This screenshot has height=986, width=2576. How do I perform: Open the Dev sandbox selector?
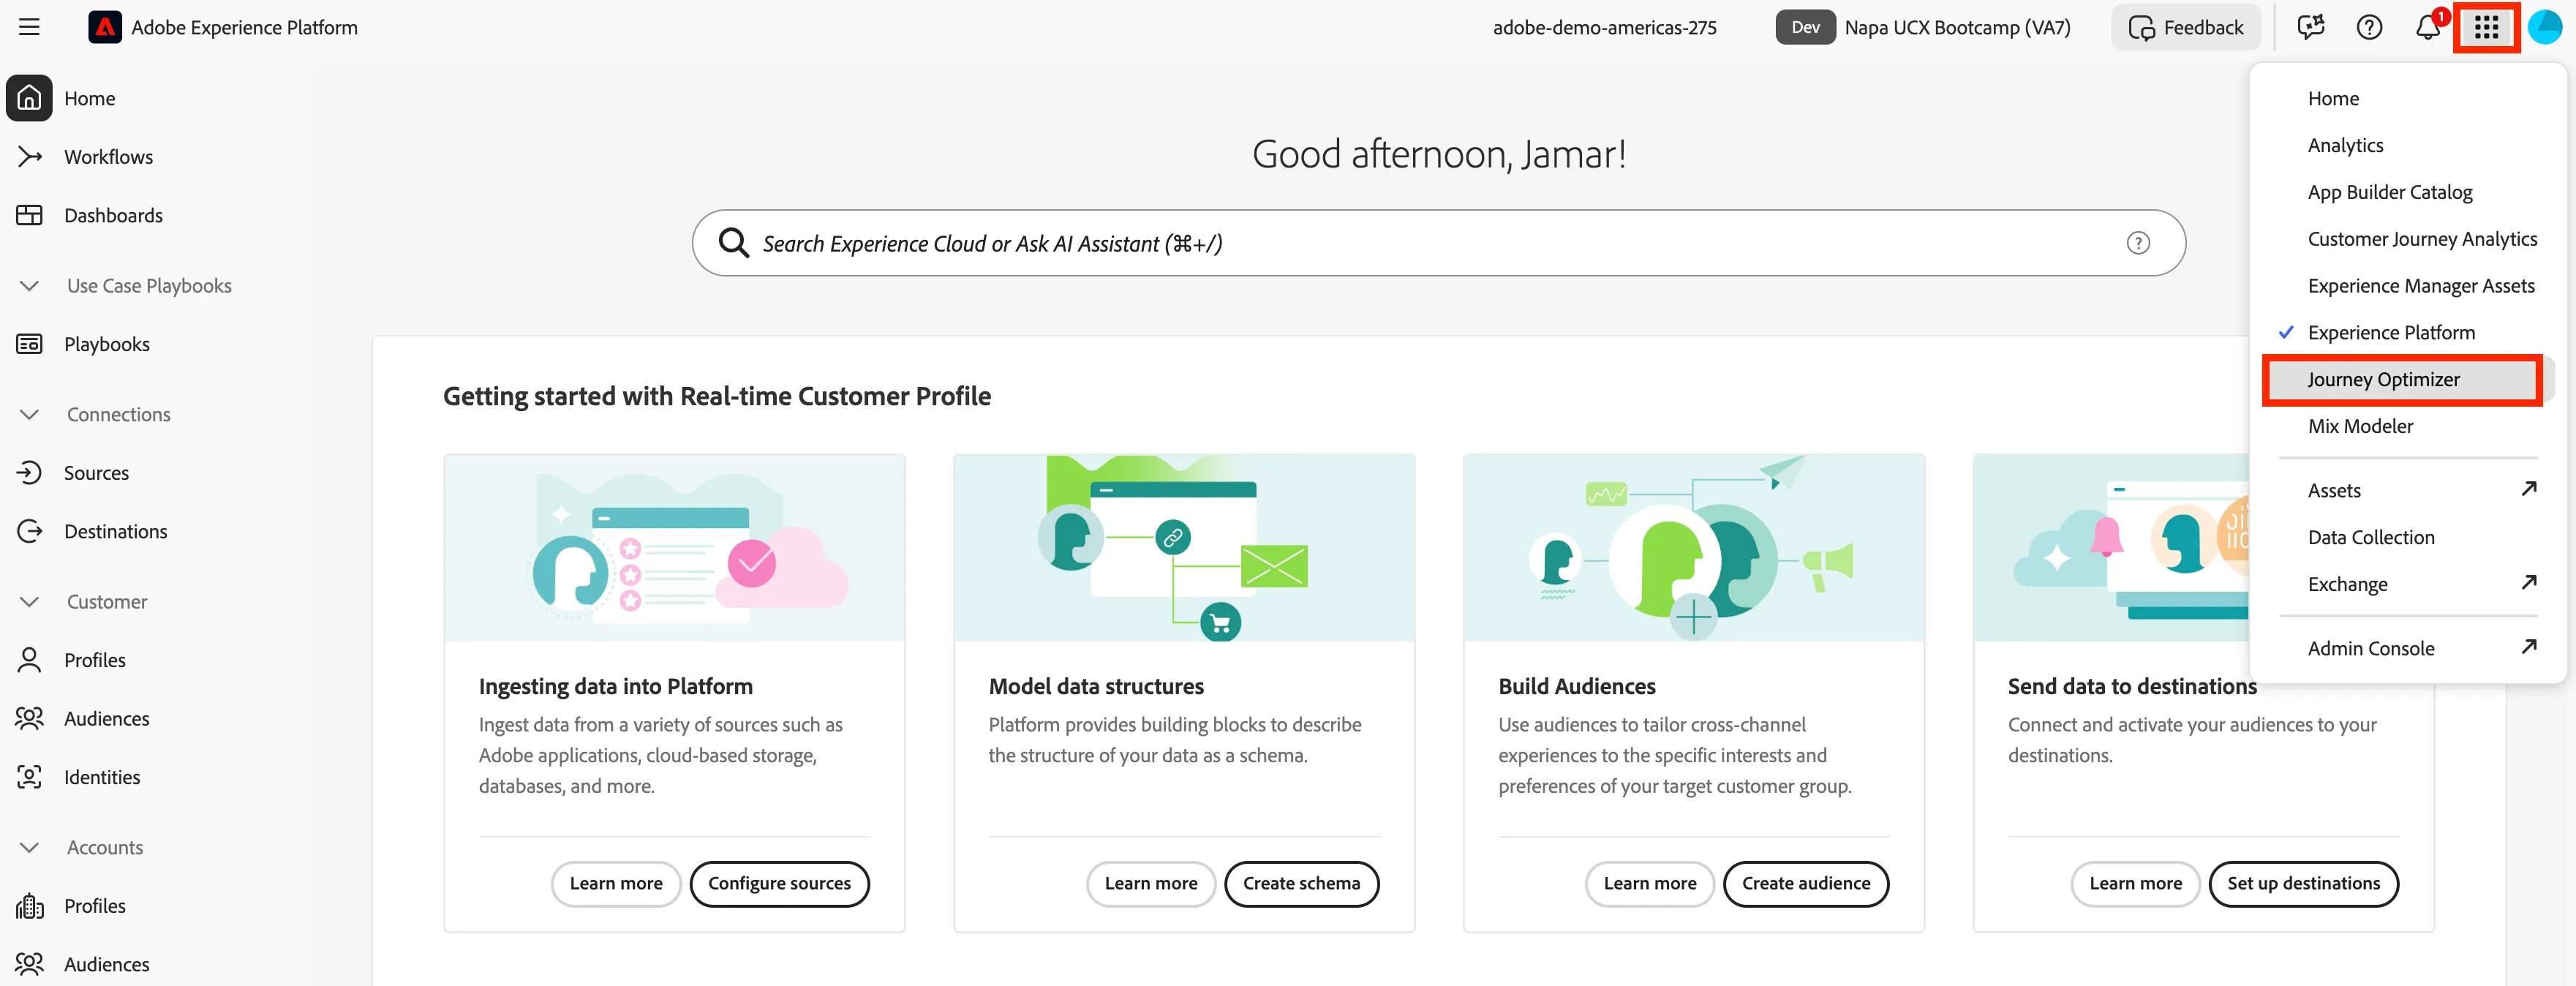tap(1922, 27)
